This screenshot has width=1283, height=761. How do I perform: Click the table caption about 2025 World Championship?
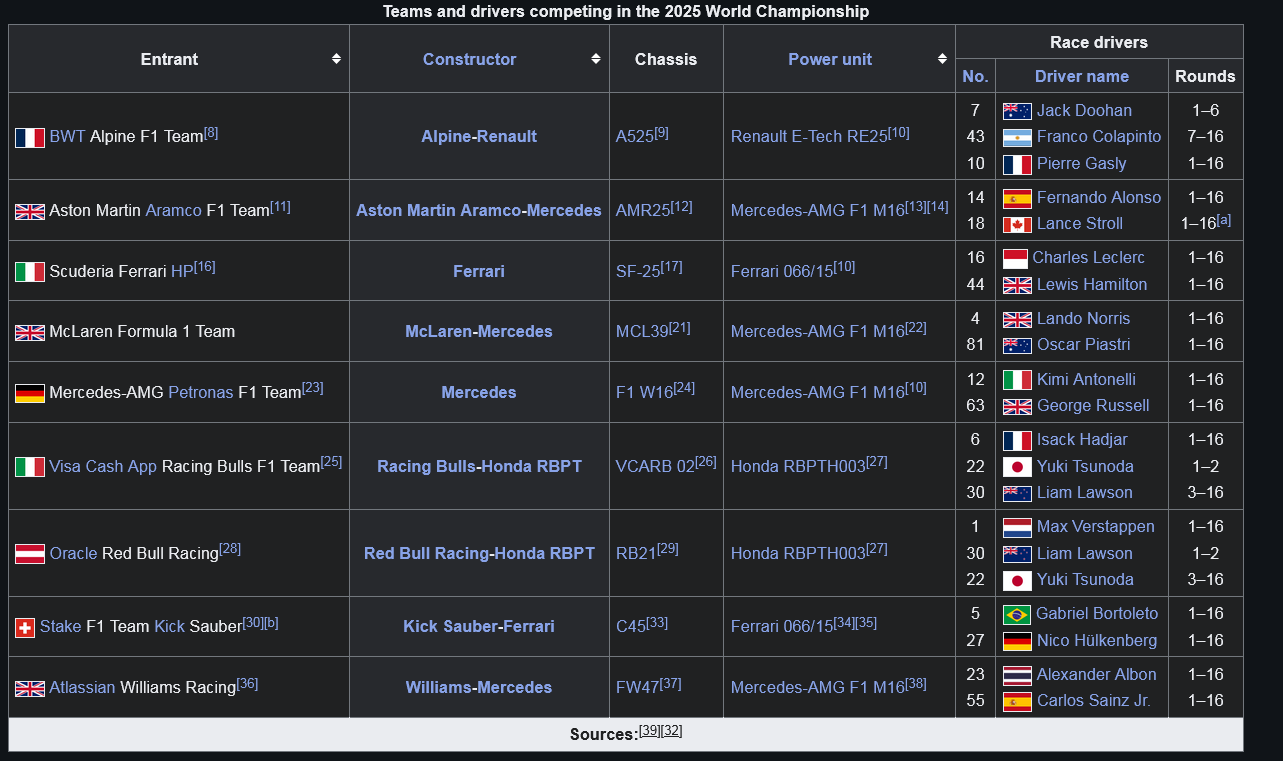tap(626, 12)
